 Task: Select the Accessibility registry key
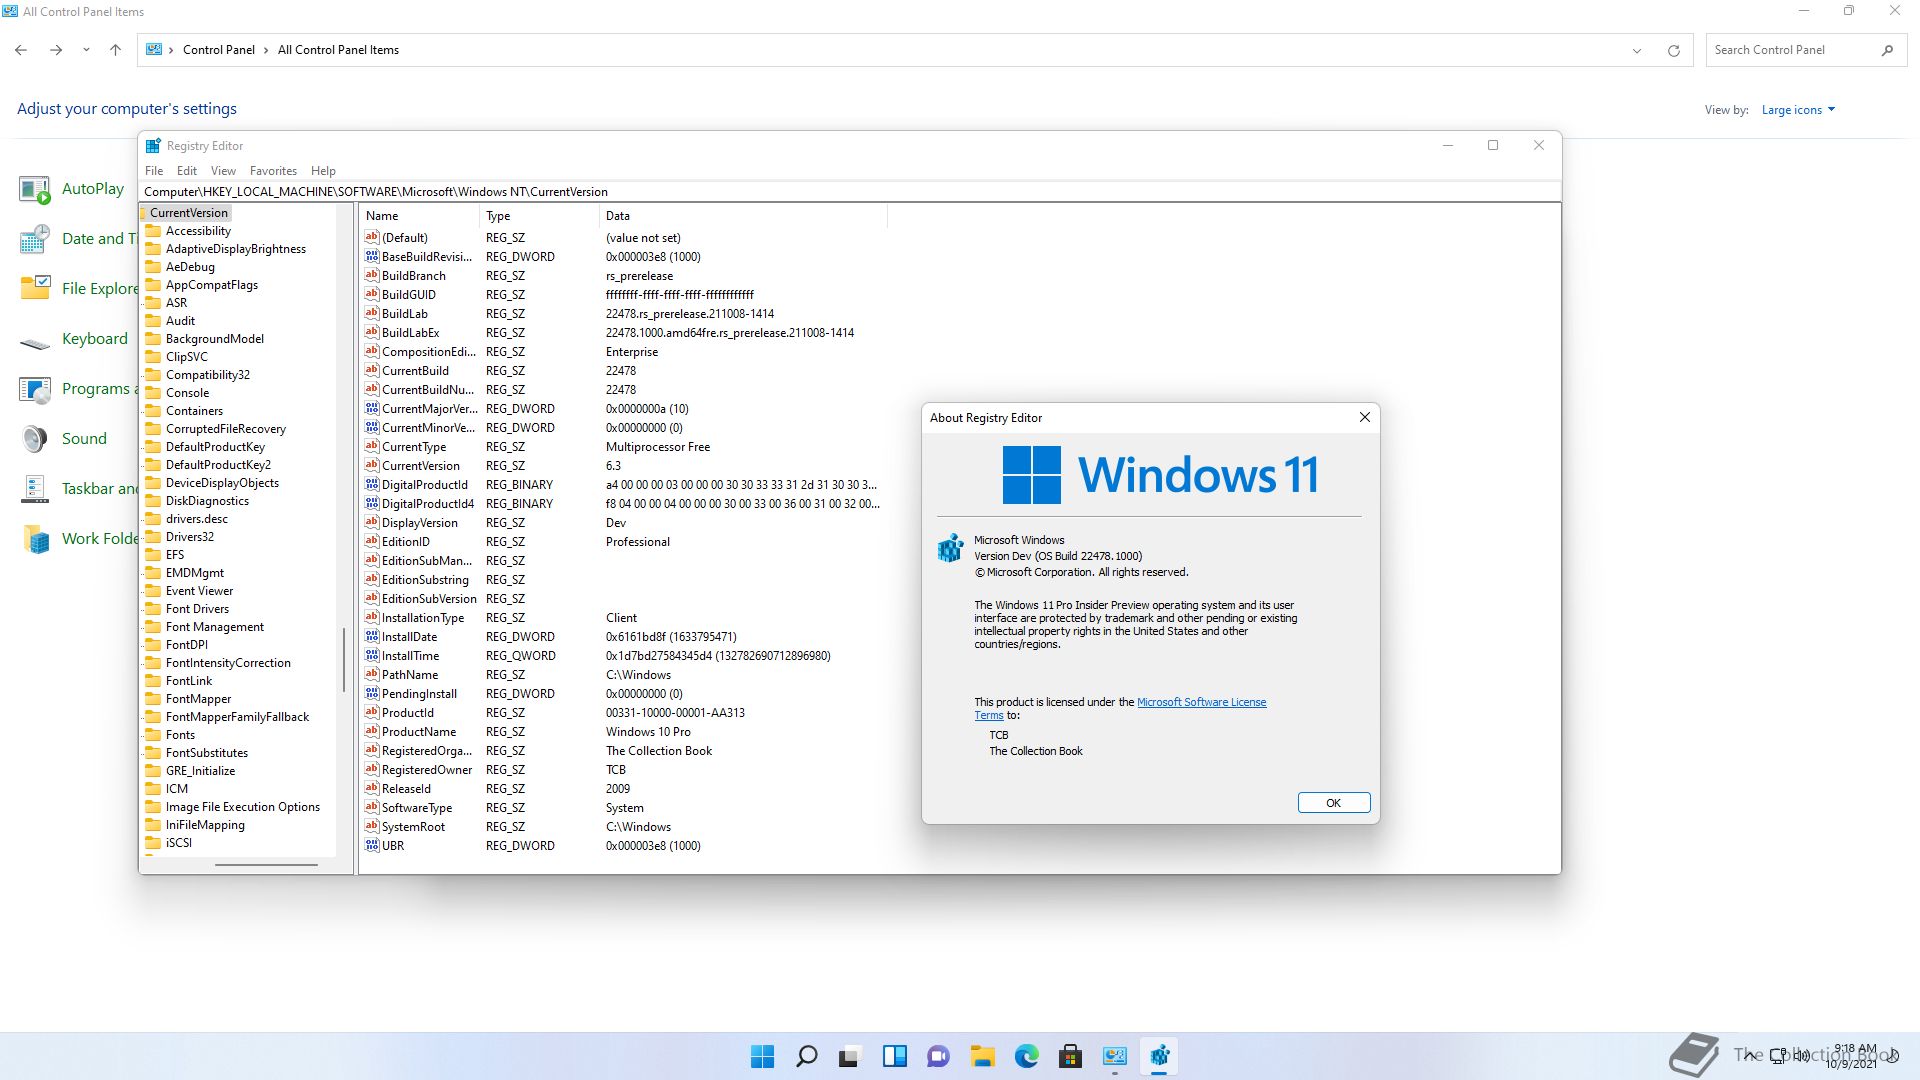[198, 231]
